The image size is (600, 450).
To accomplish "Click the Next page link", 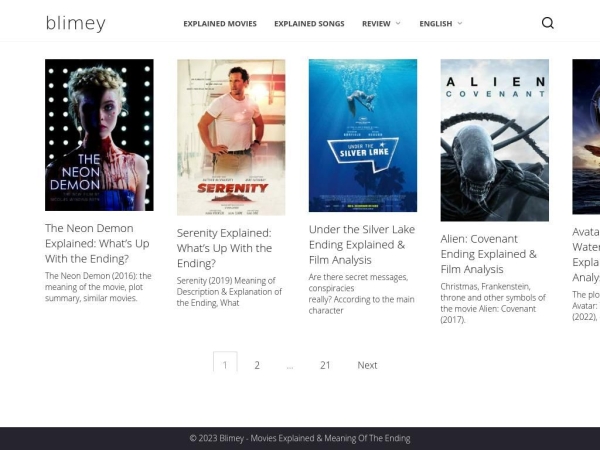I will click(x=367, y=365).
